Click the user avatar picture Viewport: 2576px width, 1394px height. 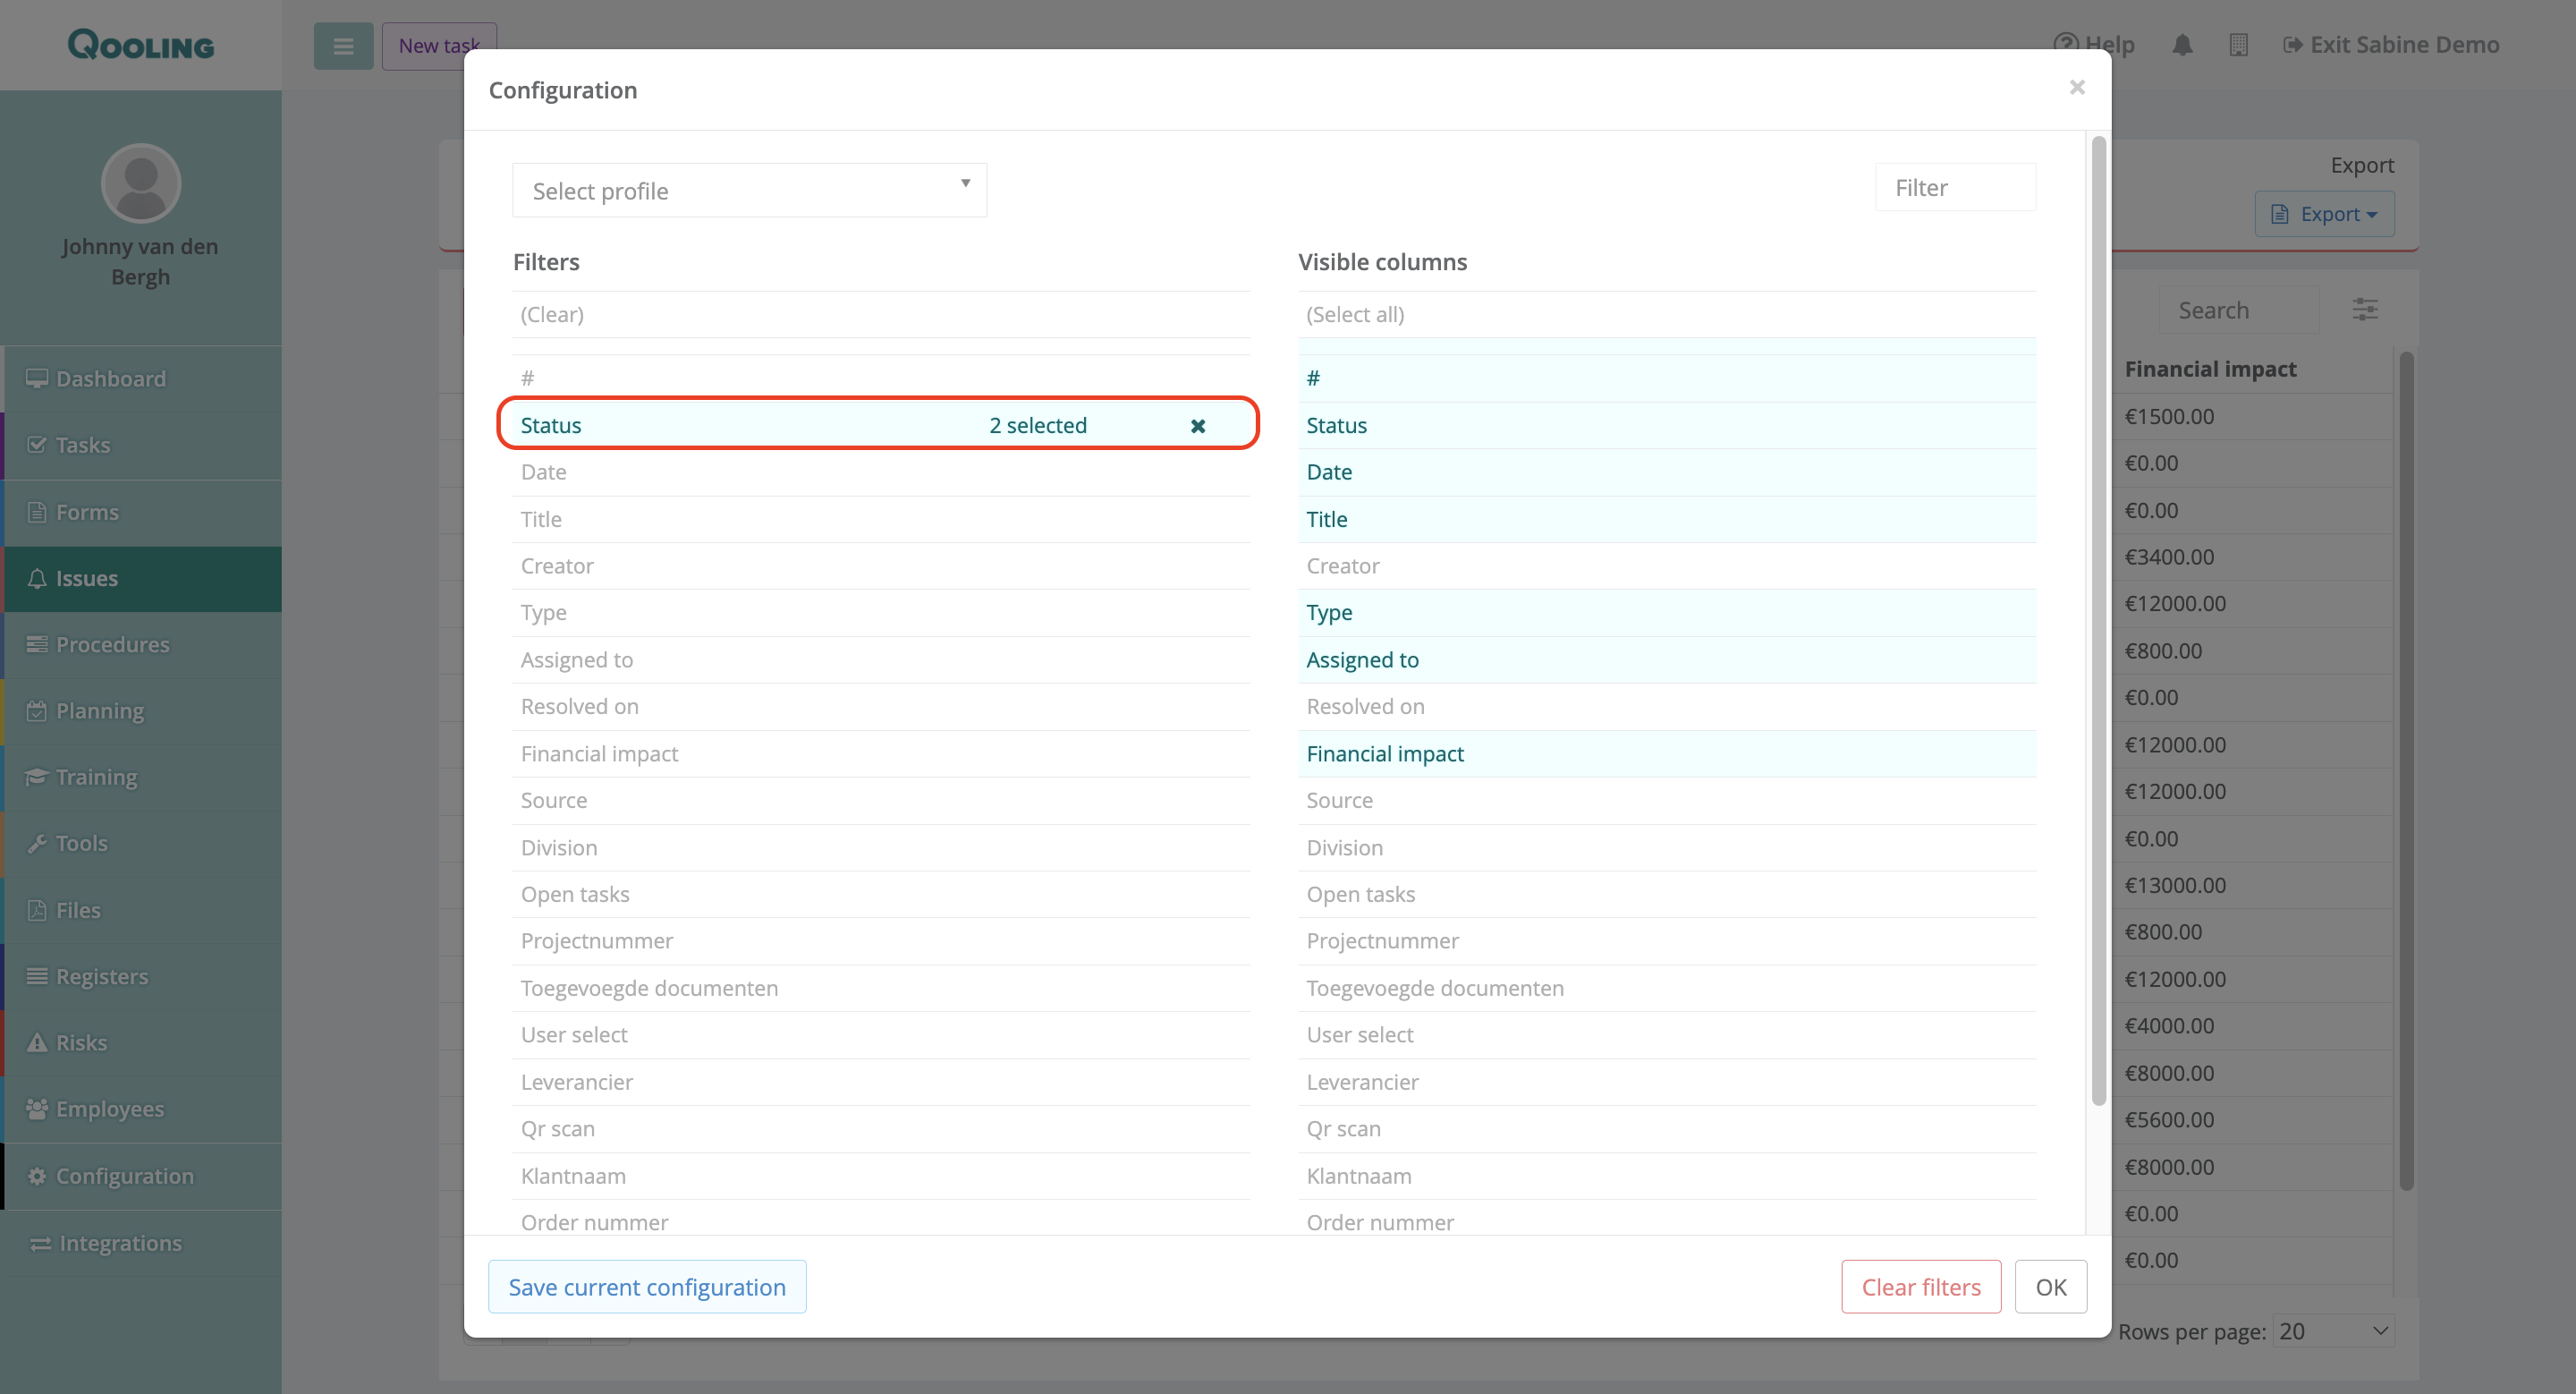141,184
